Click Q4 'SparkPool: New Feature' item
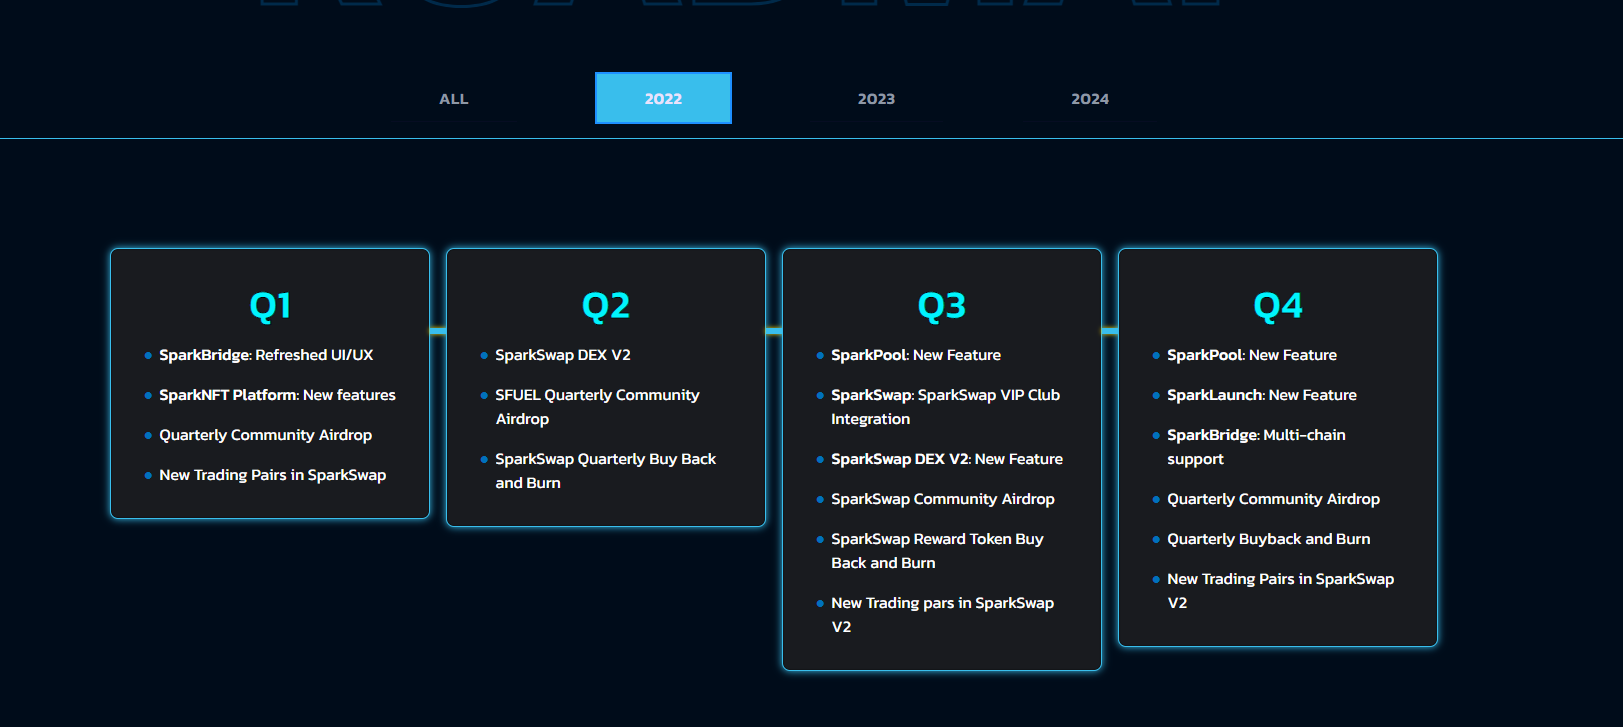 (1252, 355)
